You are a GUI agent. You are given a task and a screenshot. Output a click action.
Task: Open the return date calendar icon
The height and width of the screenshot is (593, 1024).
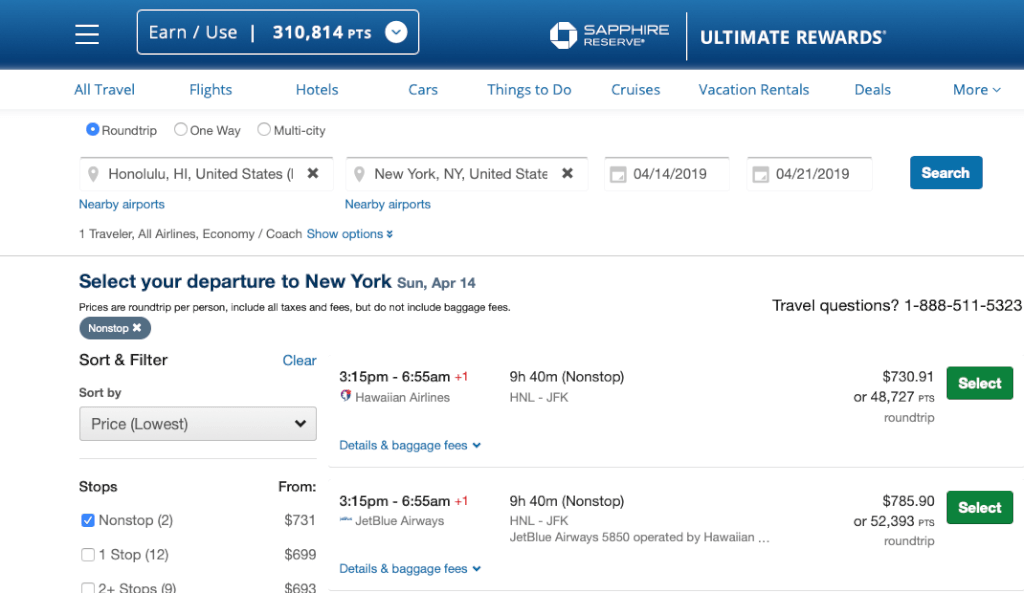coord(760,173)
